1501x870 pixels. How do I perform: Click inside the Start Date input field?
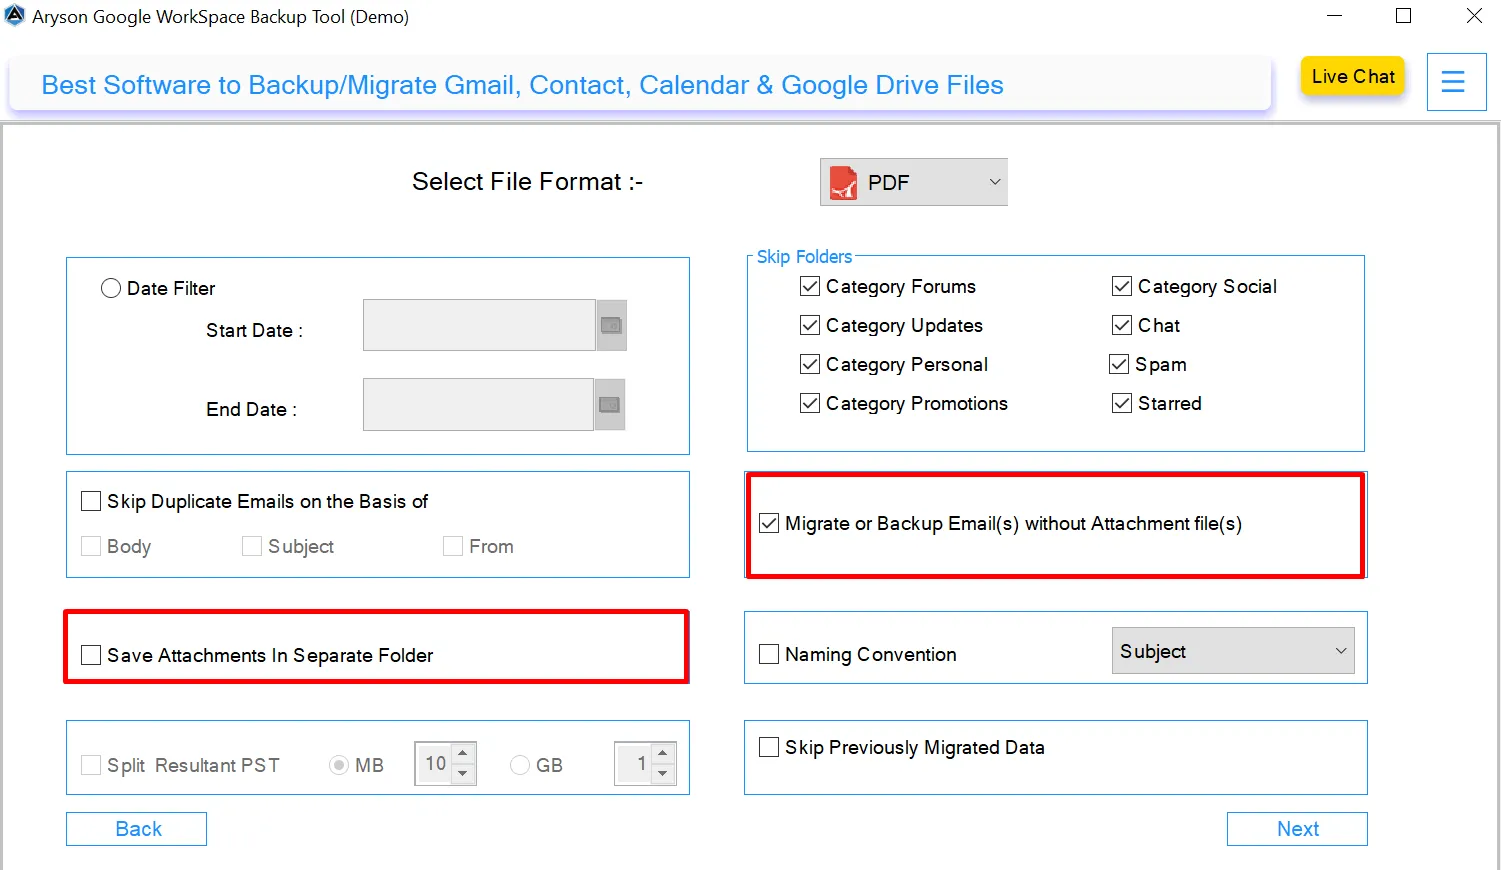tap(479, 325)
